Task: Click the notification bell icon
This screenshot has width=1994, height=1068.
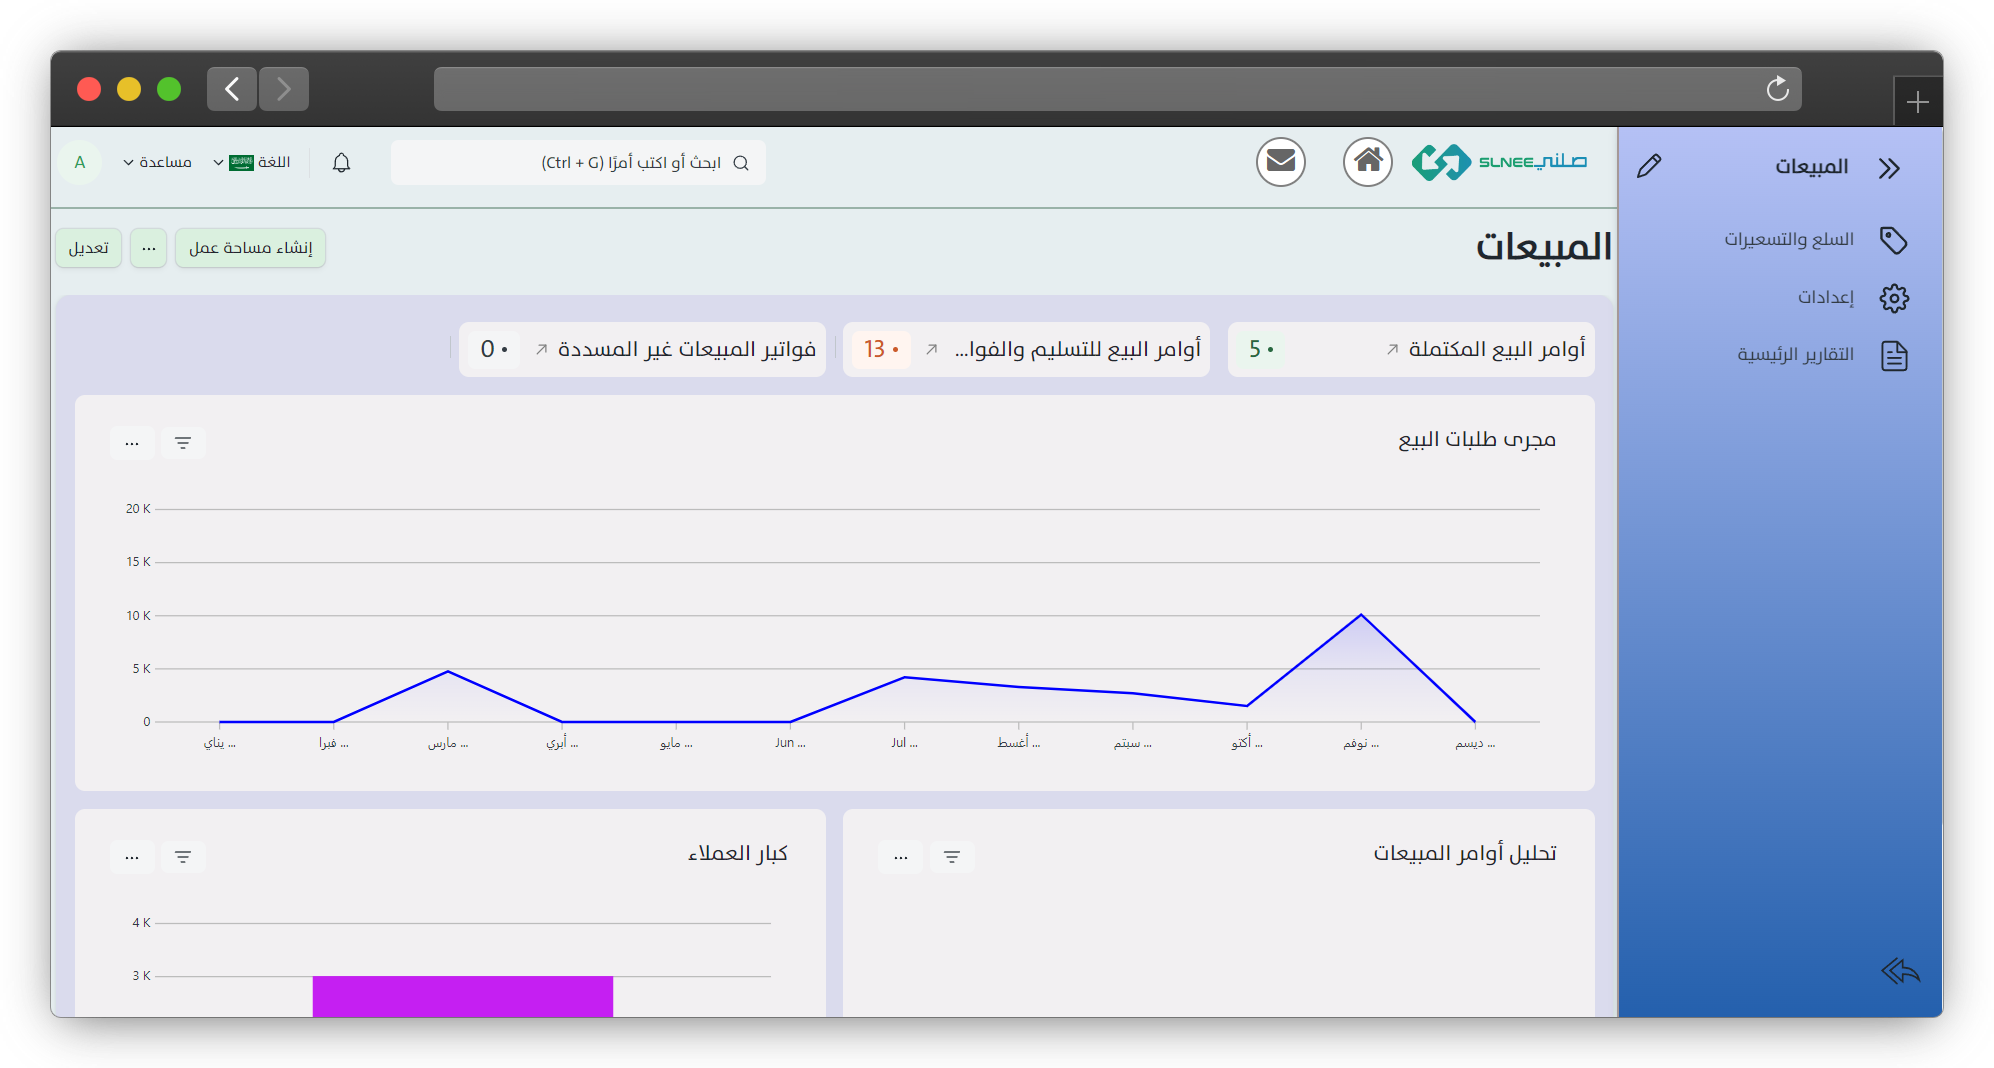Action: point(341,163)
